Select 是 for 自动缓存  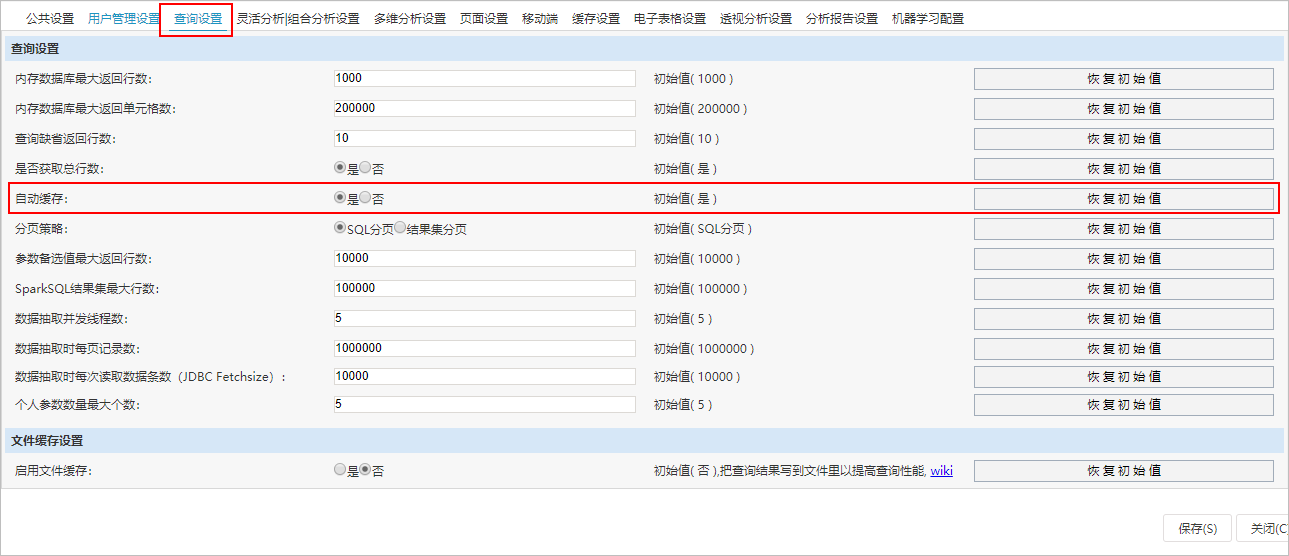(340, 198)
